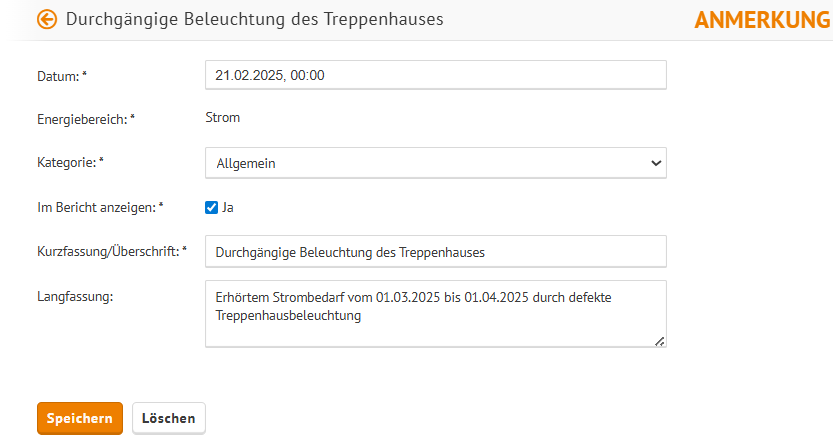Click the Energiebereich value 'Strom'
This screenshot has width=833, height=447.
pos(223,117)
